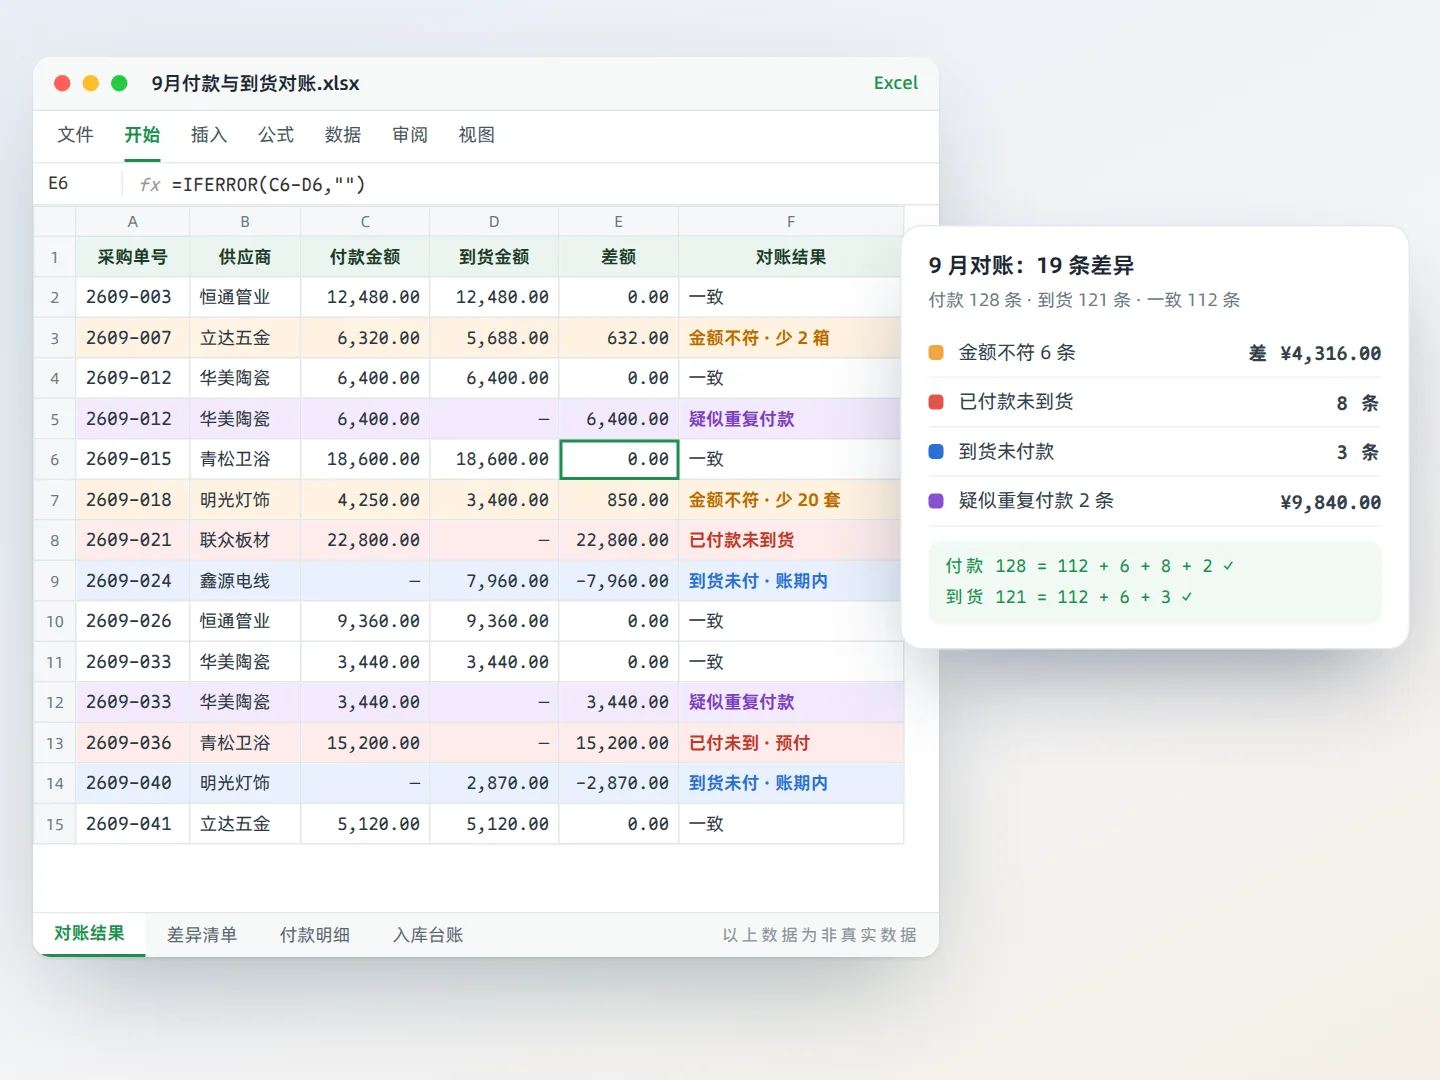The height and width of the screenshot is (1080, 1440).
Task: Open the 入库台账 sheet tab
Action: pyautogui.click(x=428, y=935)
